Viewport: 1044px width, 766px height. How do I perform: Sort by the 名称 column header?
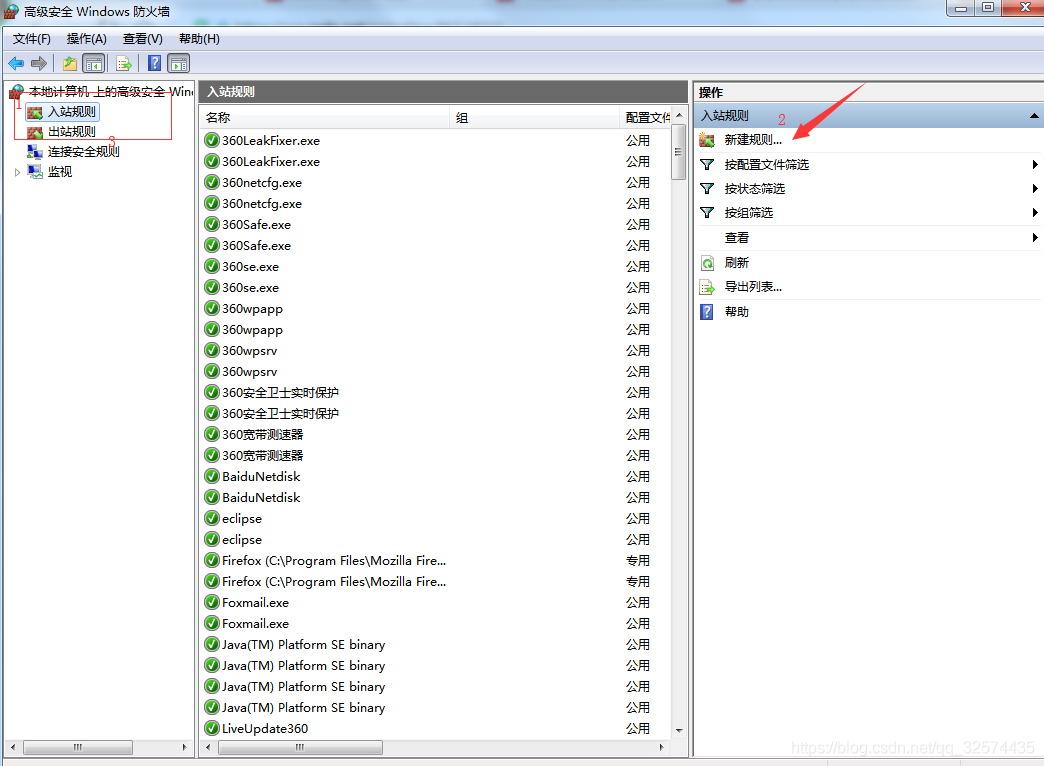(326, 118)
